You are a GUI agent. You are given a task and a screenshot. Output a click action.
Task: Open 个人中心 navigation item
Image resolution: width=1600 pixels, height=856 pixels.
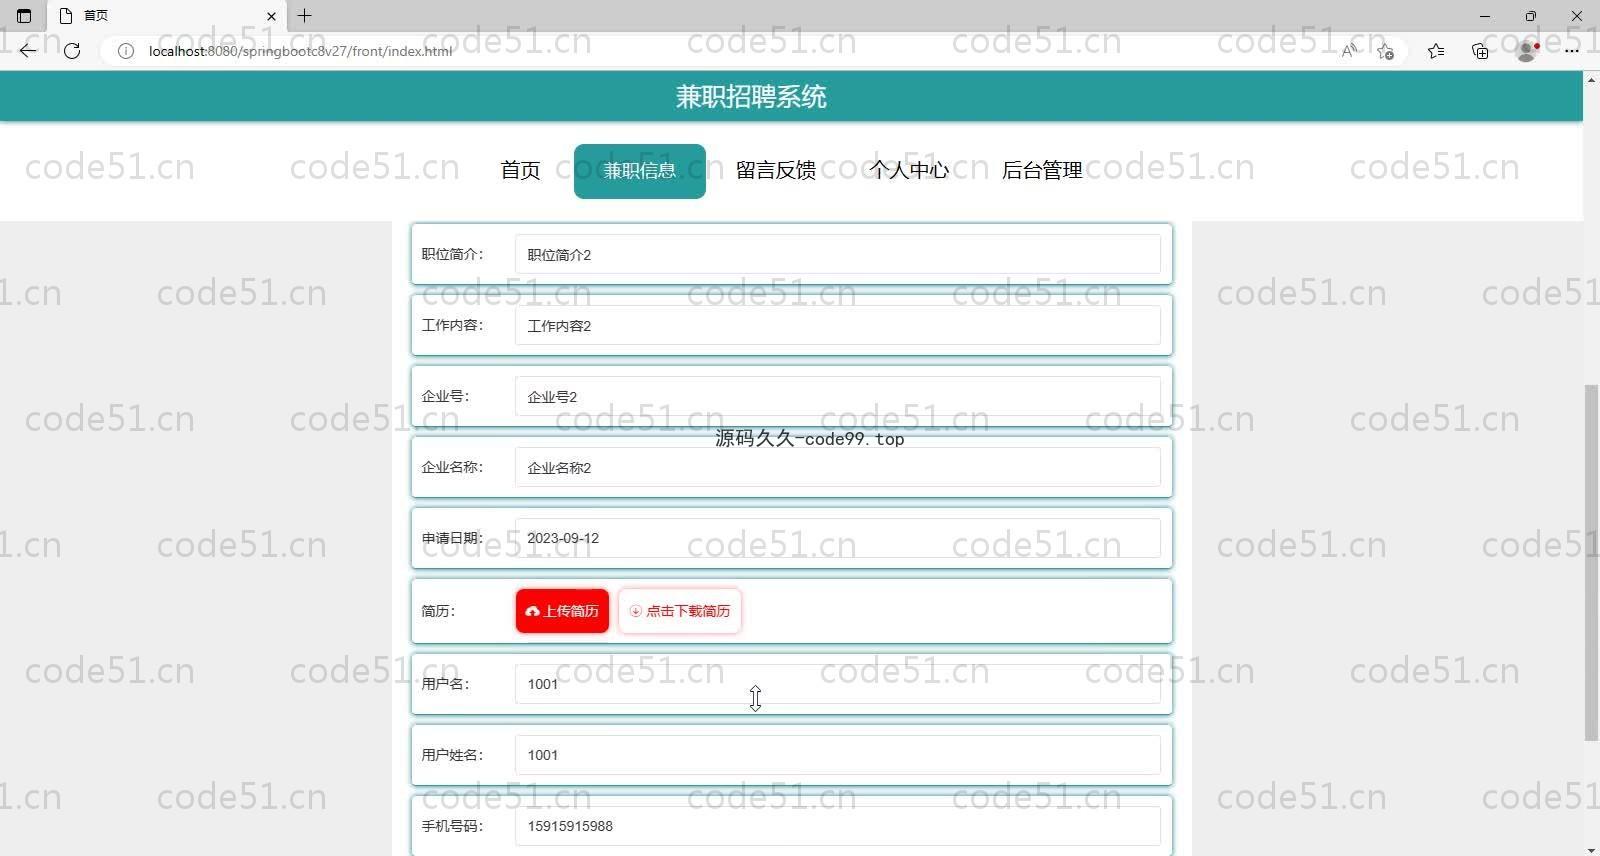coord(909,171)
